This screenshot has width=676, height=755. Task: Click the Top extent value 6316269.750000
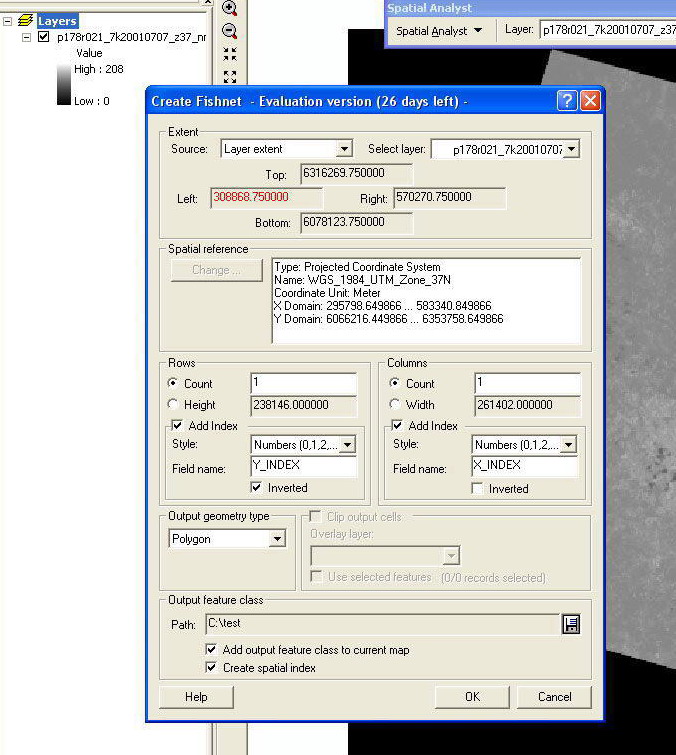[x=356, y=173]
